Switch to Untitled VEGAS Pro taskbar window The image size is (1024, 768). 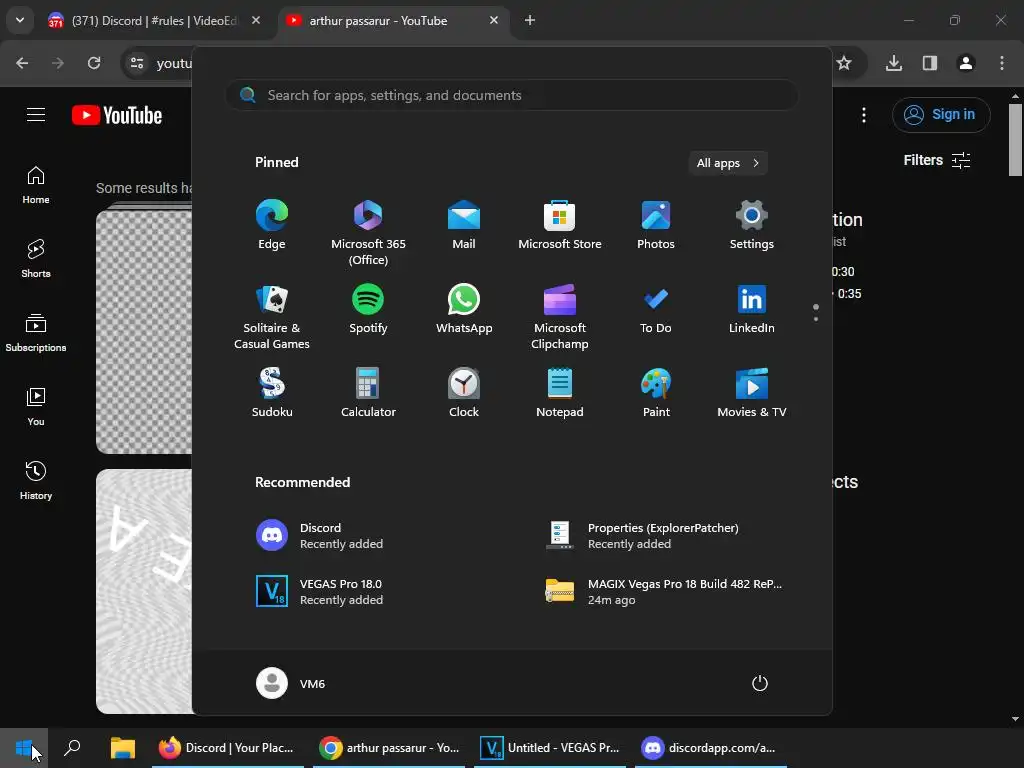(550, 748)
